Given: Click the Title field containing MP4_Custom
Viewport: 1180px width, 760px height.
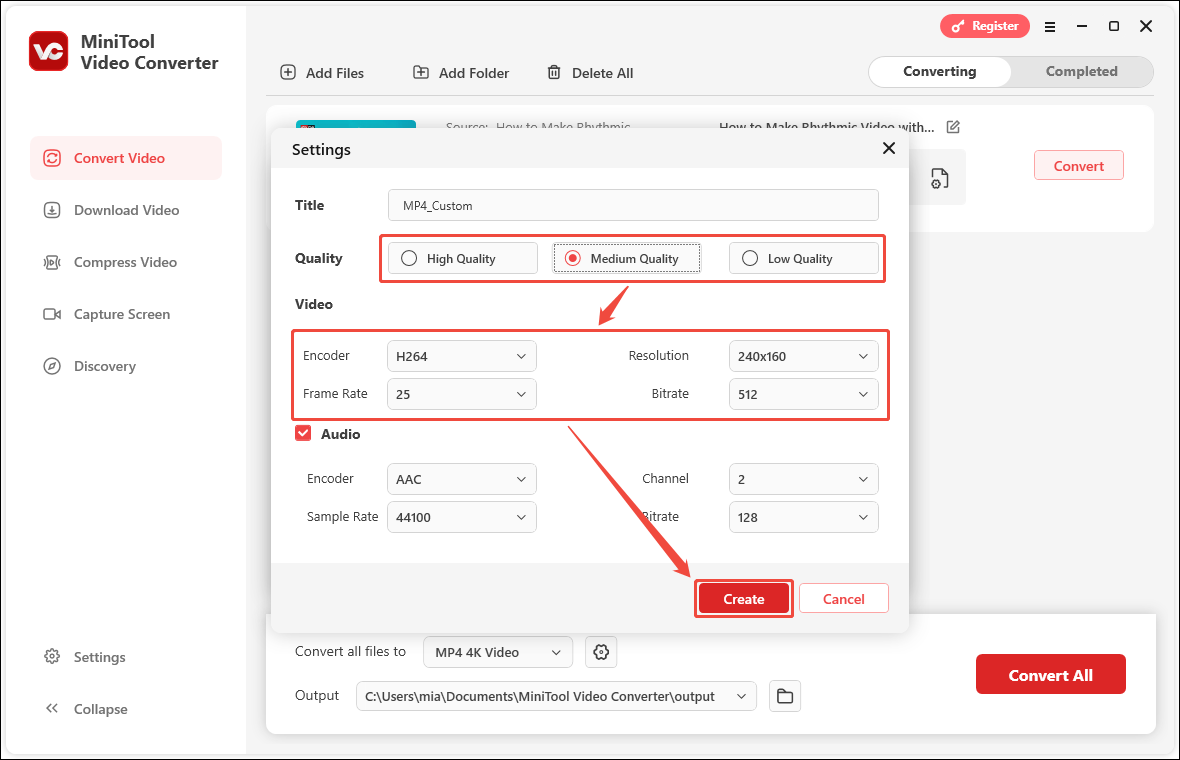Looking at the screenshot, I should click(633, 205).
